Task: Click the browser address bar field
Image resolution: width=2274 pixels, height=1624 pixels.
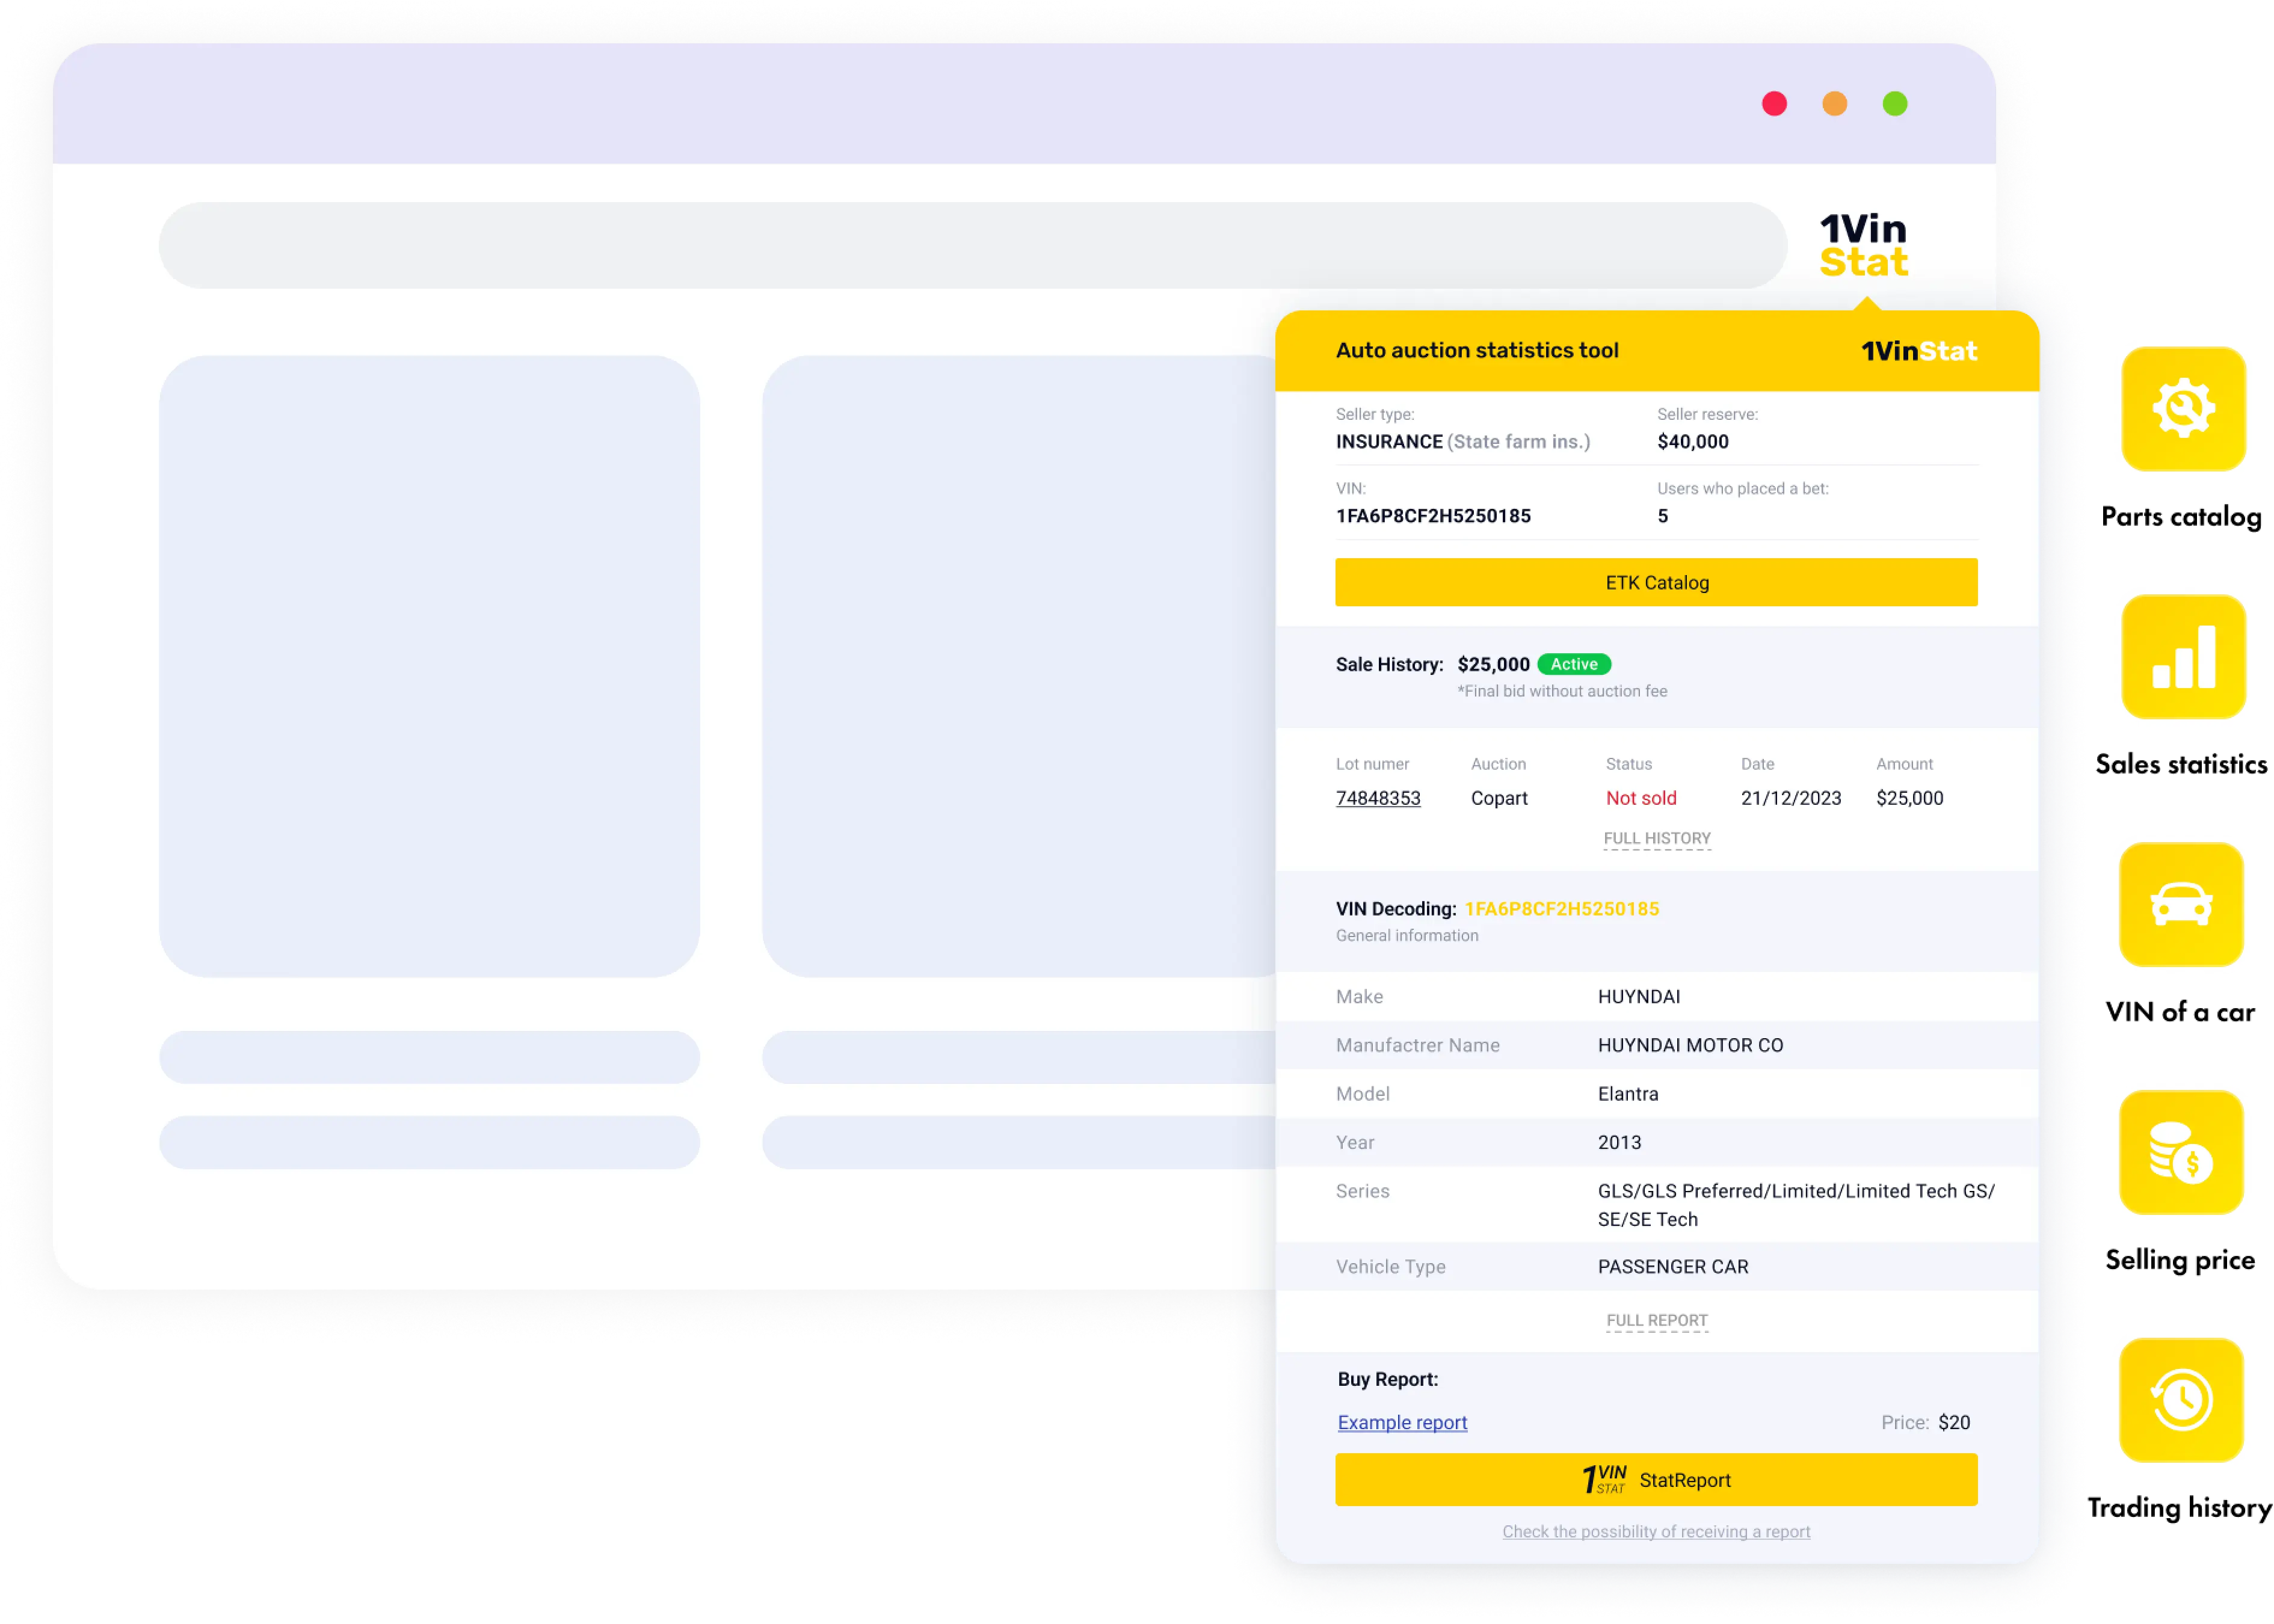Action: click(x=972, y=246)
